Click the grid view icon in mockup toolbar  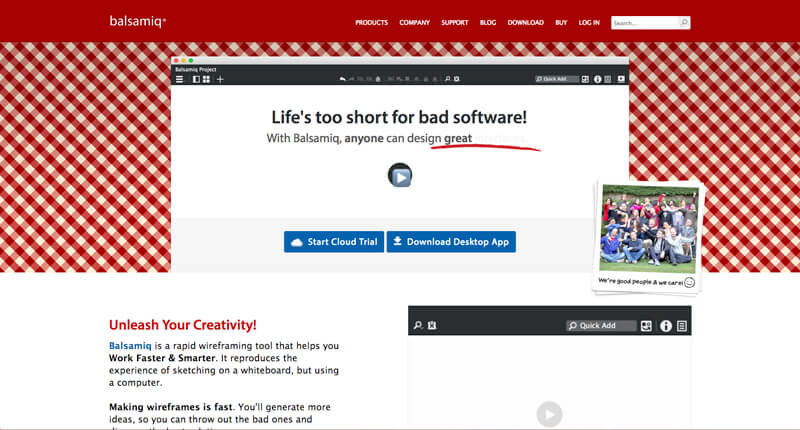tap(206, 79)
